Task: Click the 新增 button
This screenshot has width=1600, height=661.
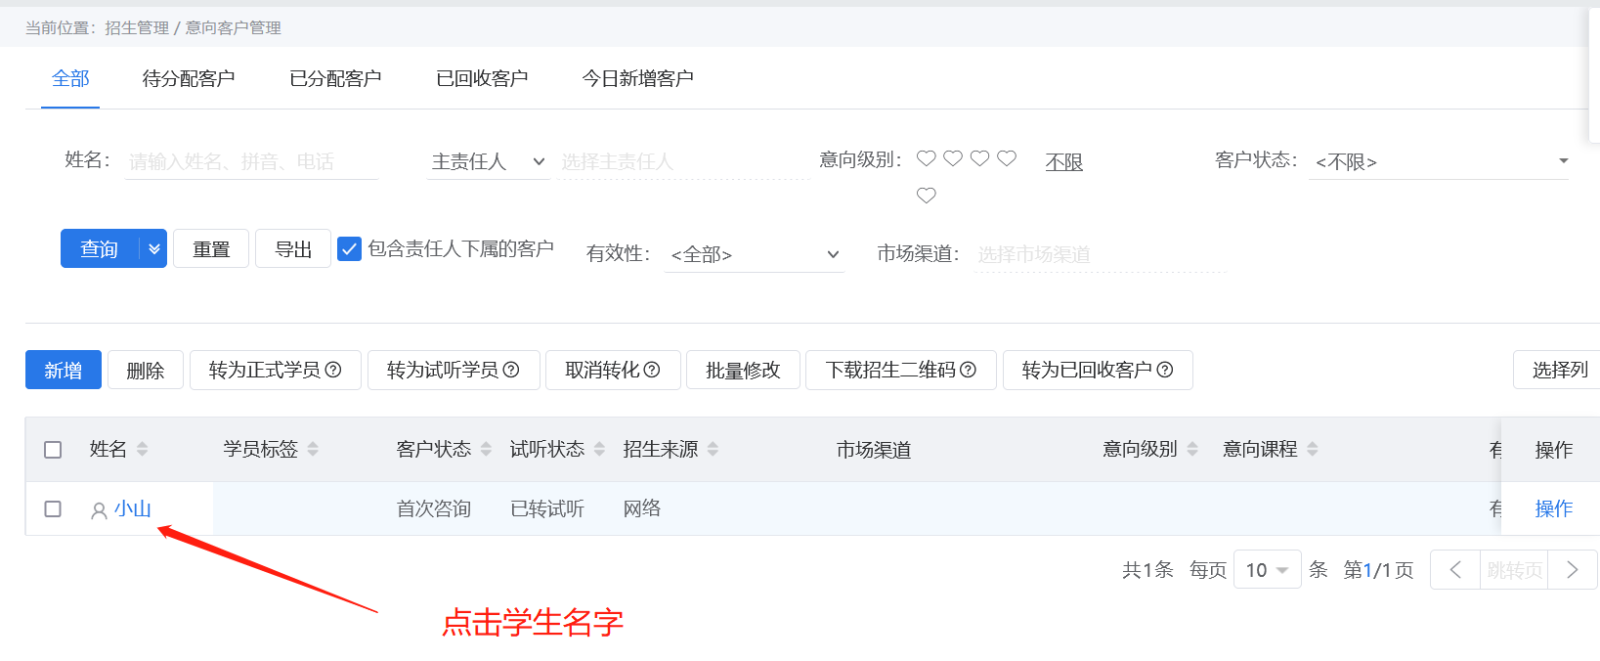Action: [x=63, y=370]
